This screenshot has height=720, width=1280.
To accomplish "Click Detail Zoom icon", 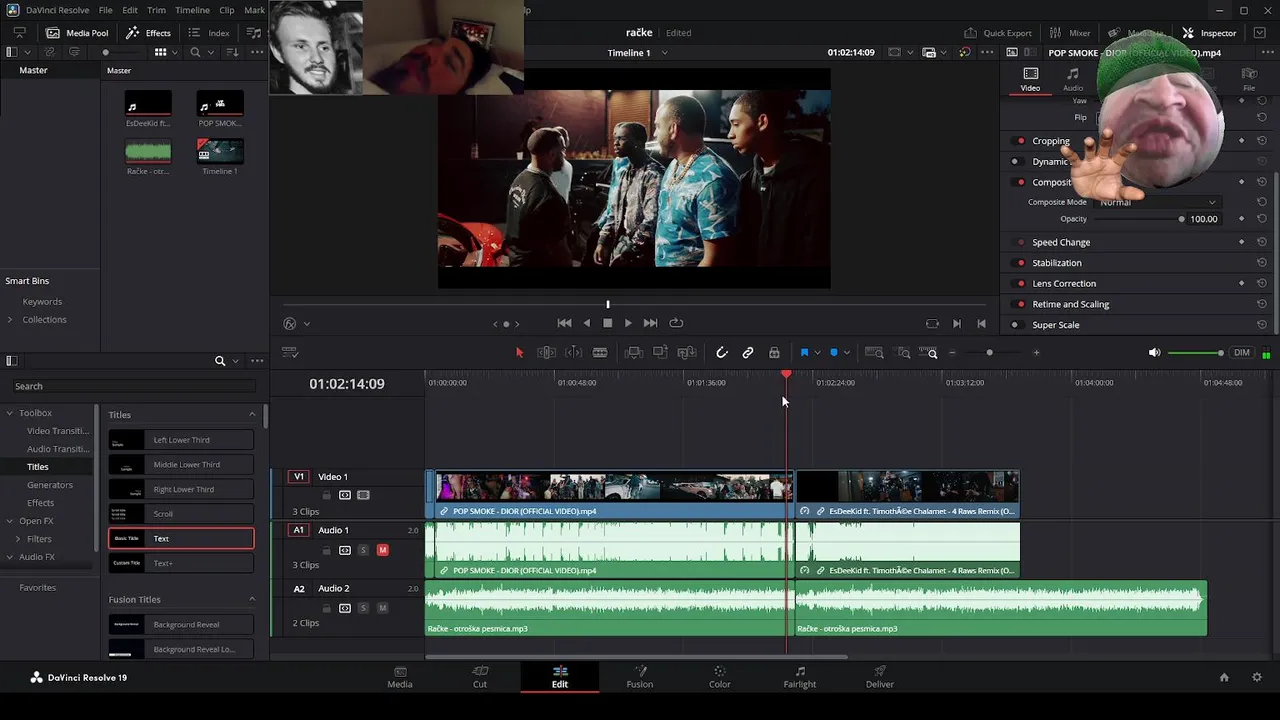I will (904, 353).
